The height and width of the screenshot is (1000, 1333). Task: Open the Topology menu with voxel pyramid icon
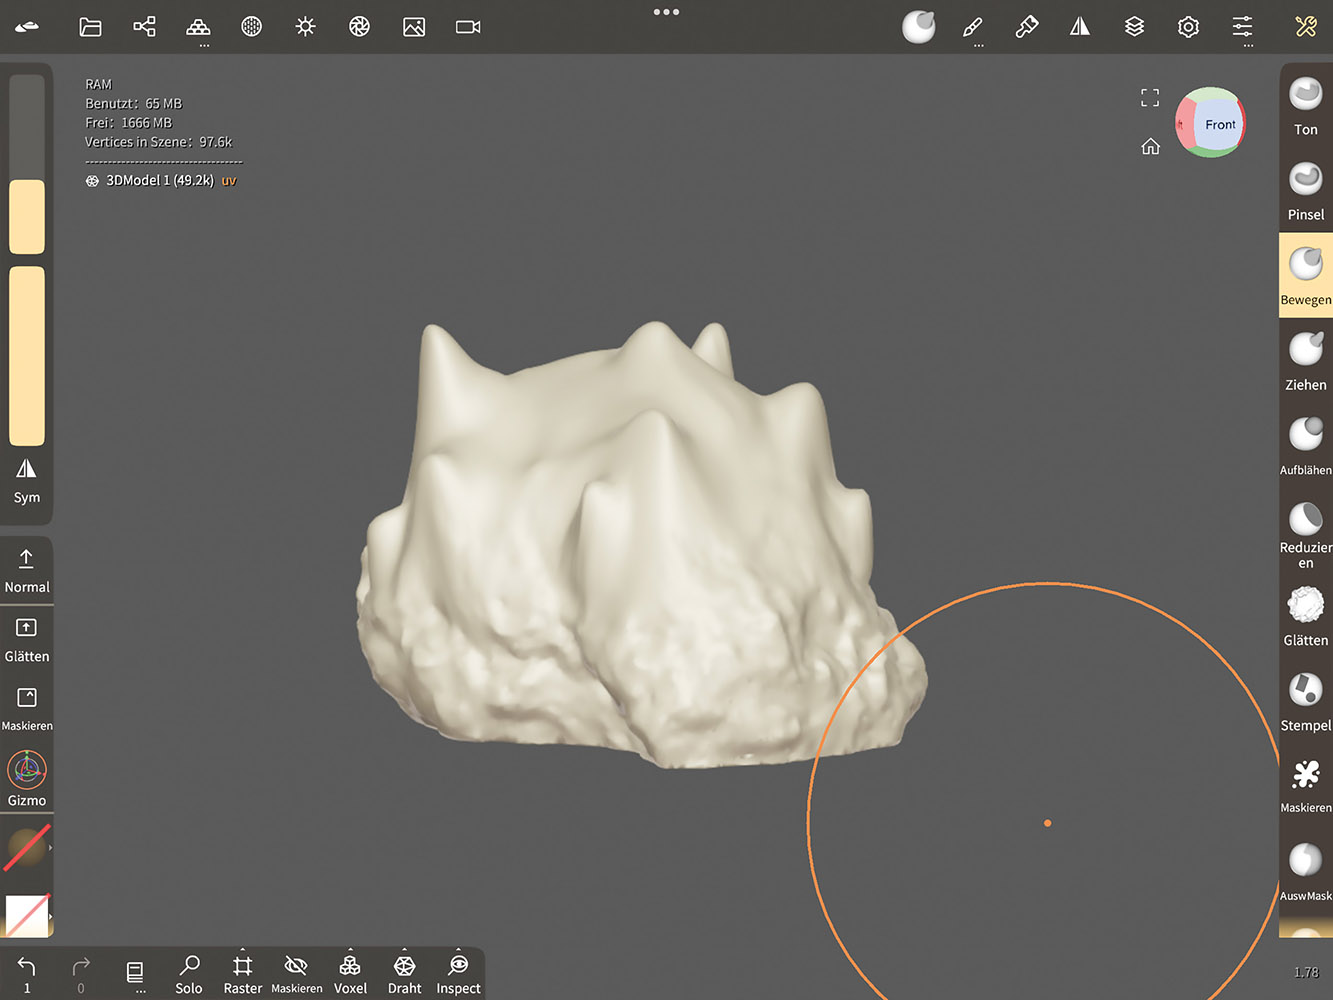198,27
